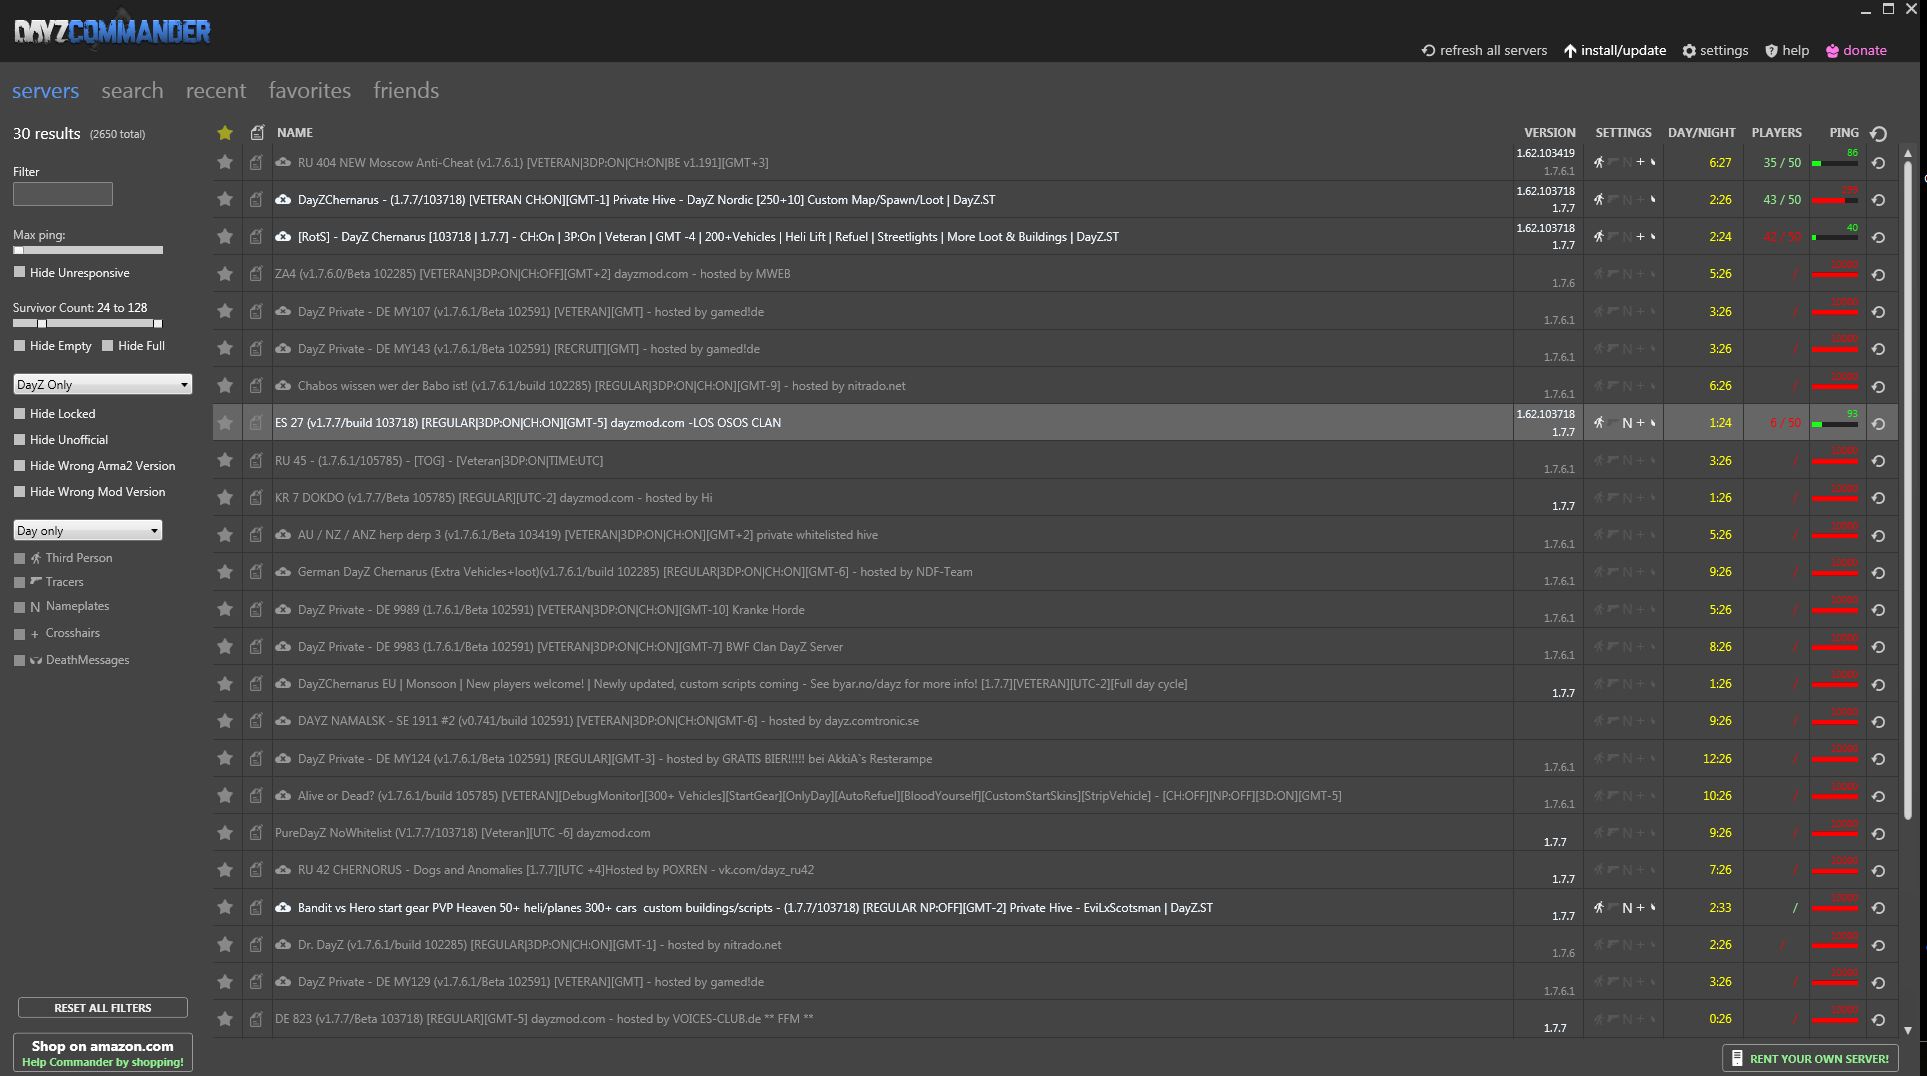Favorite the RU 404 NEW Moscow server star
The width and height of the screenshot is (1927, 1076).
(225, 162)
